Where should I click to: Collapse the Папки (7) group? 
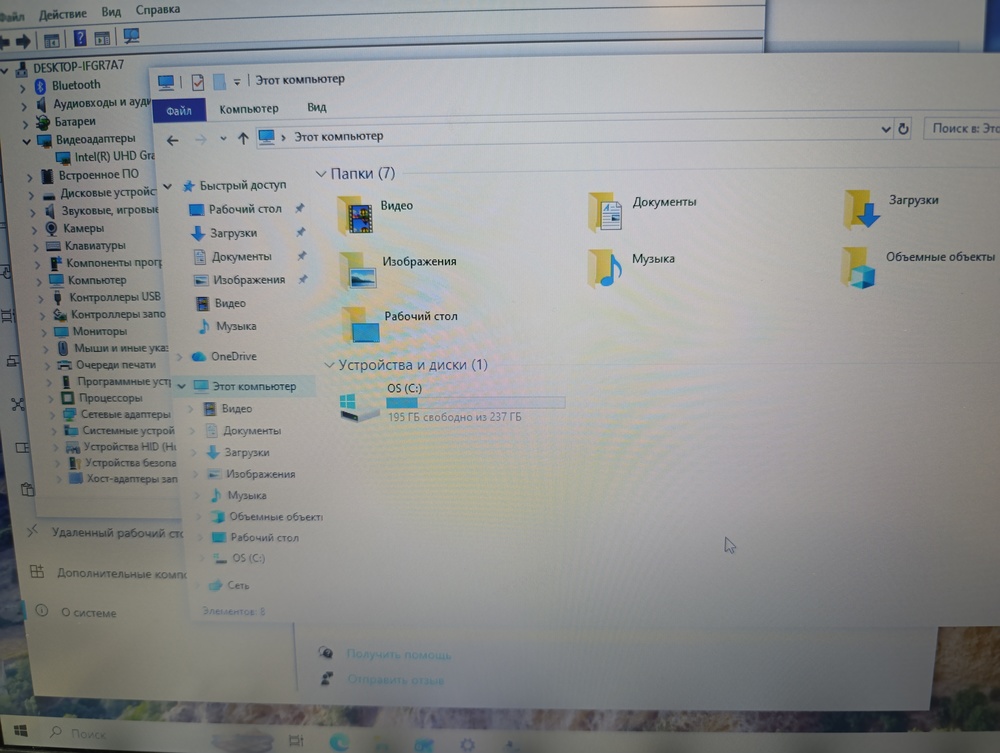tap(321, 174)
